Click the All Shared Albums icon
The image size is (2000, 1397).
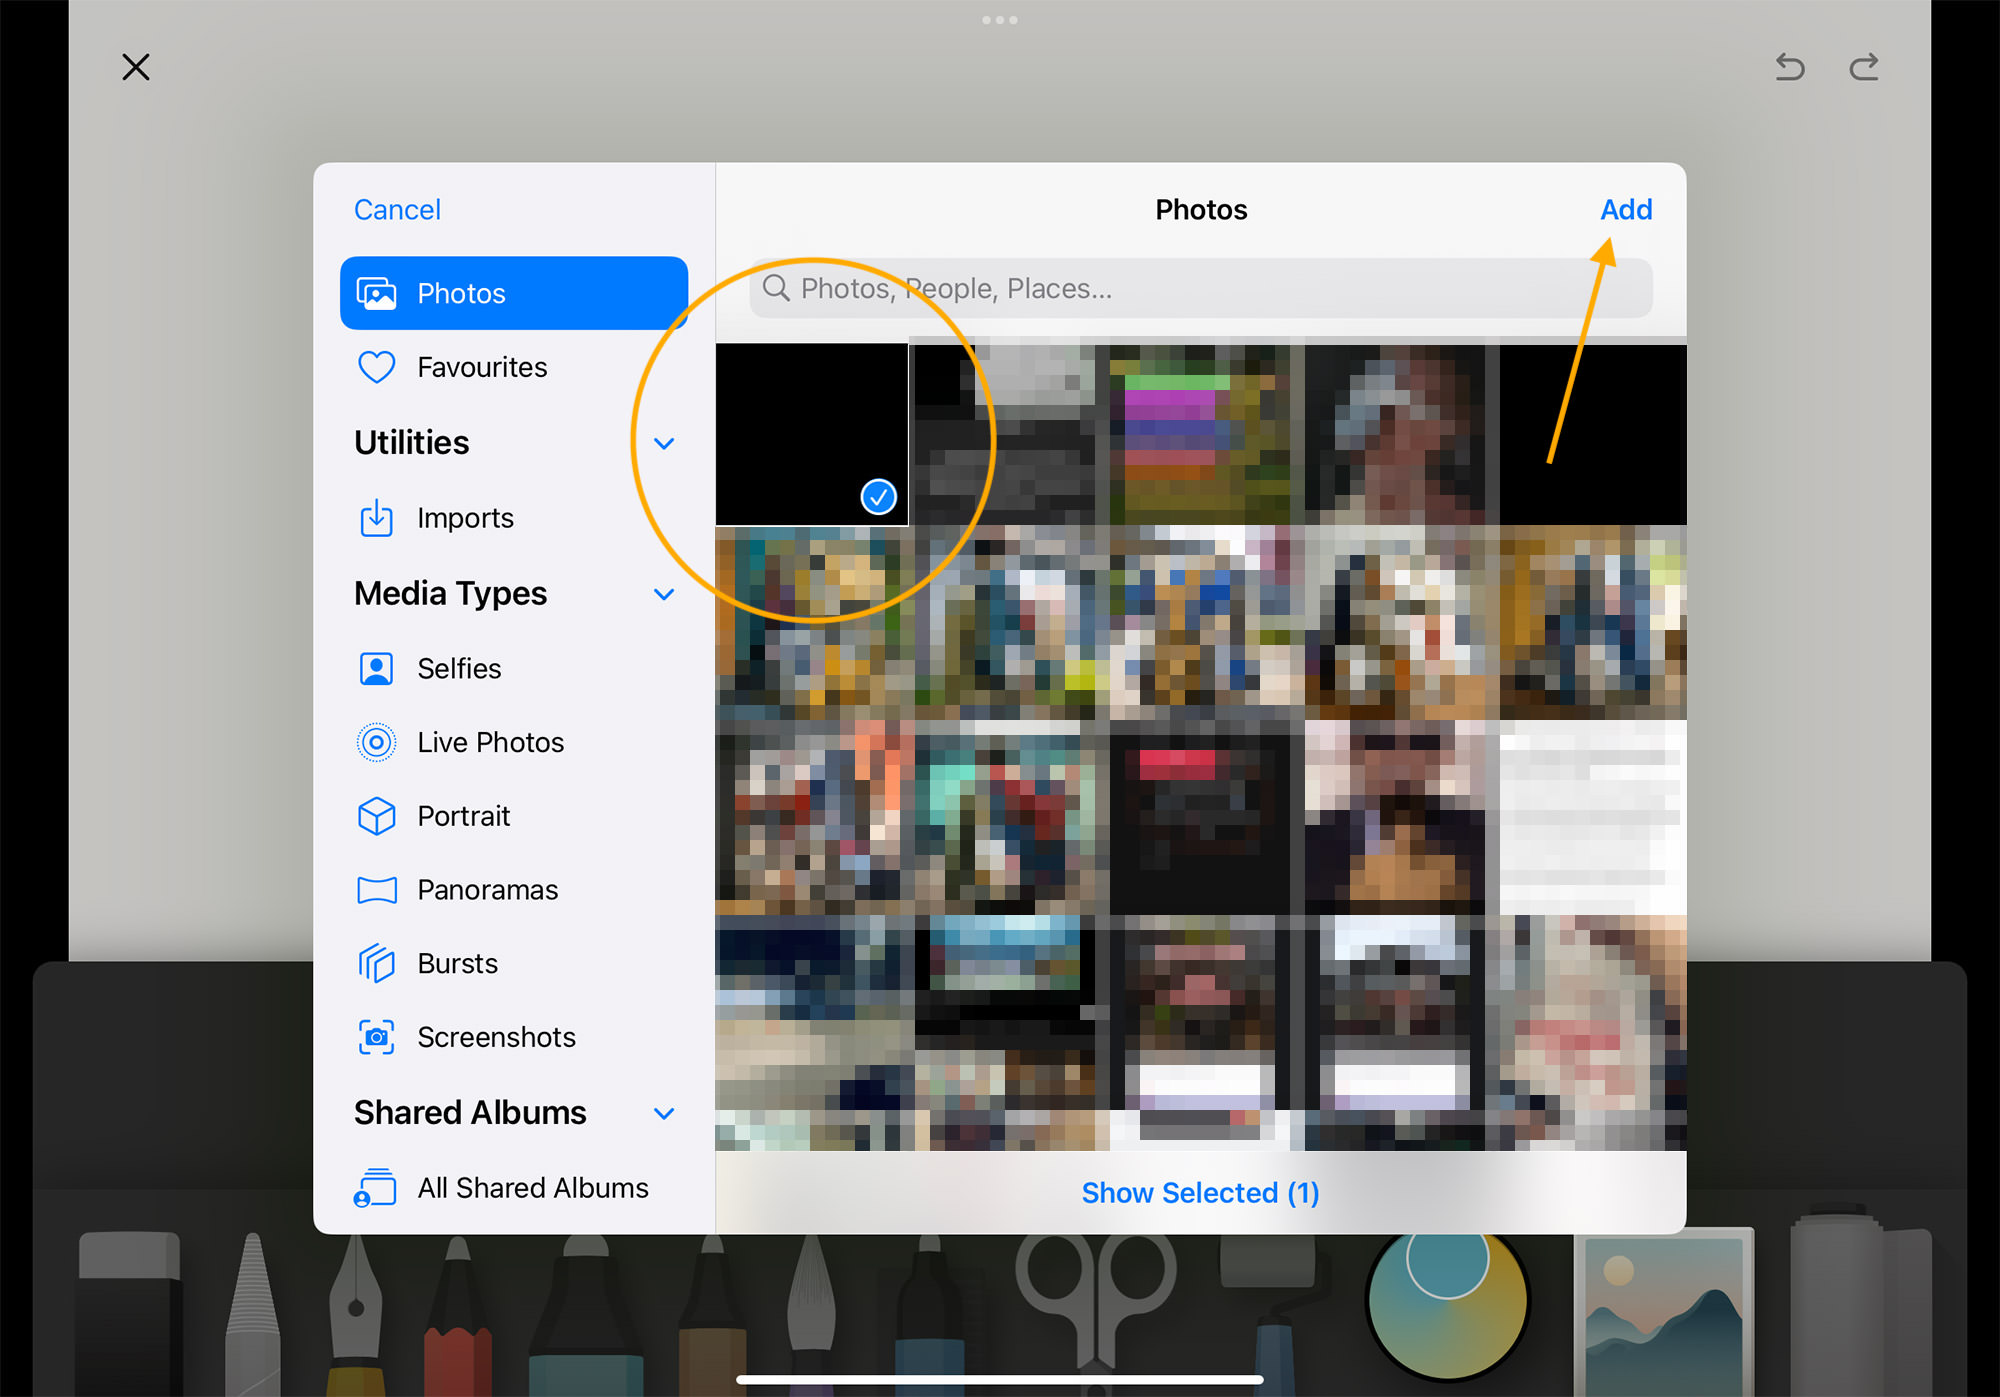pos(375,1188)
